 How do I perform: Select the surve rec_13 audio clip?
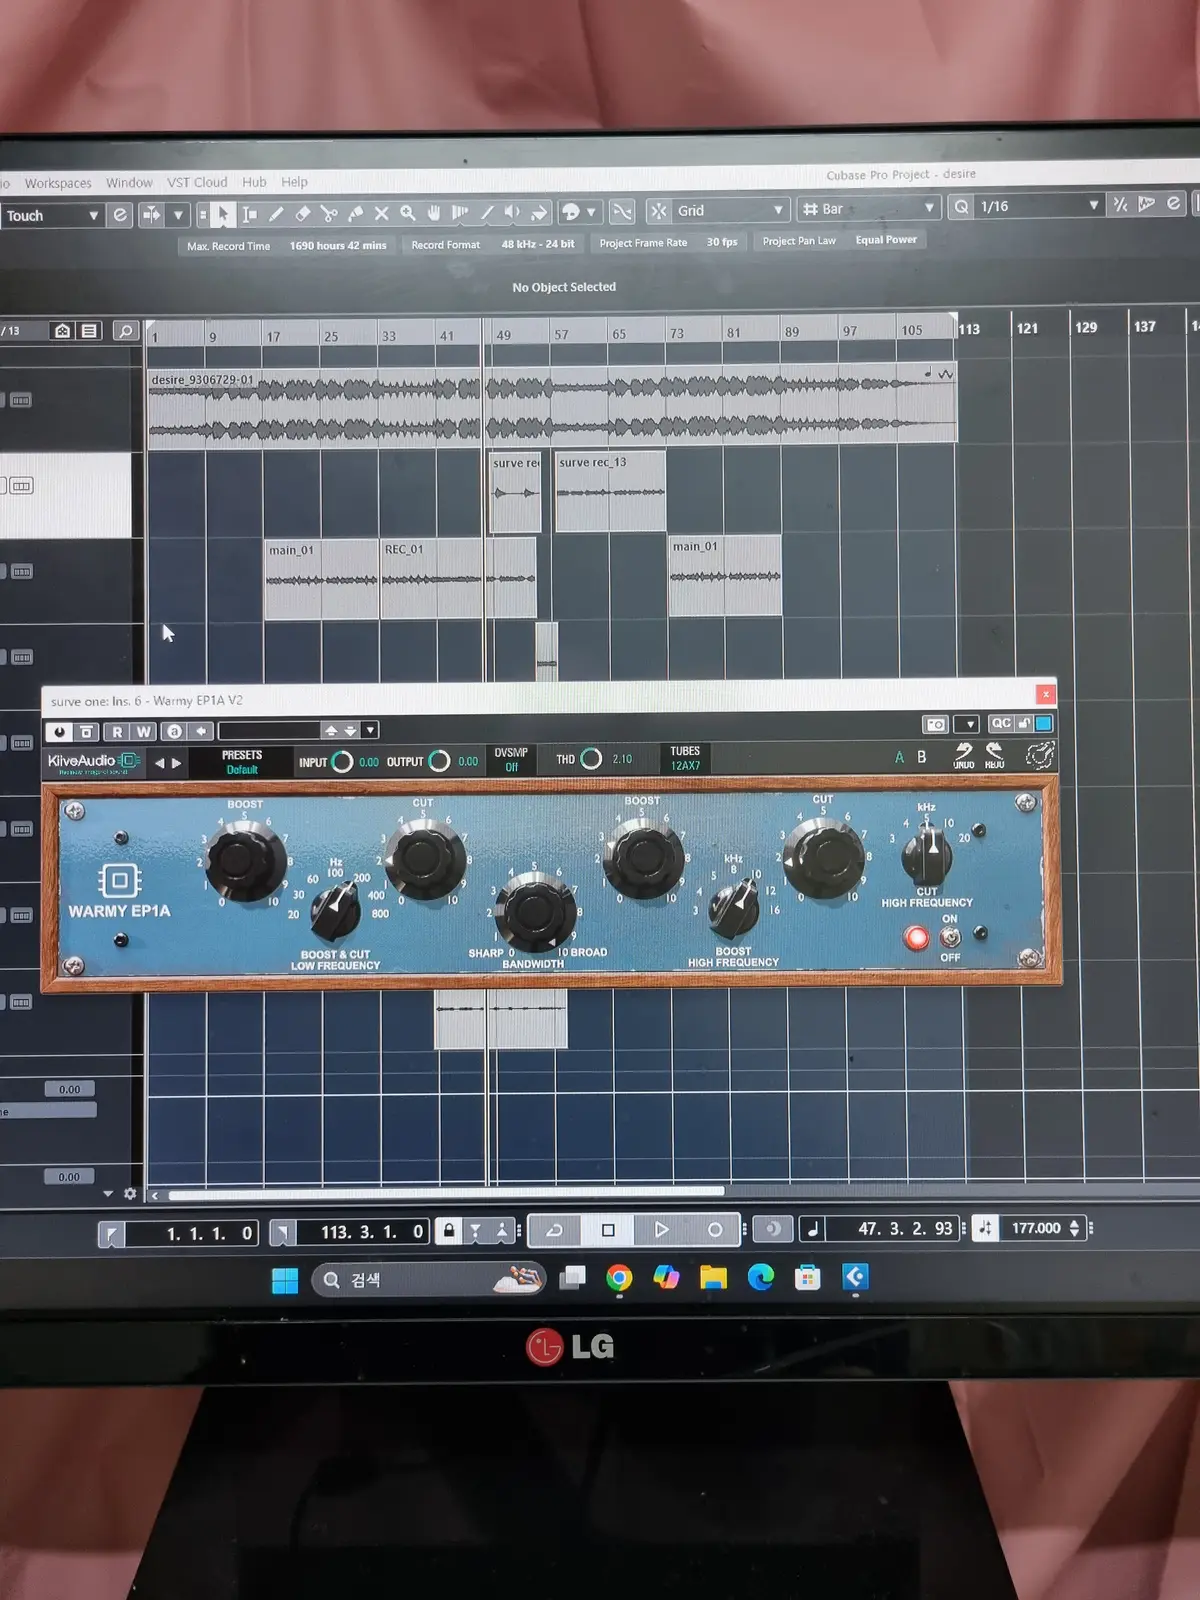pyautogui.click(x=610, y=491)
